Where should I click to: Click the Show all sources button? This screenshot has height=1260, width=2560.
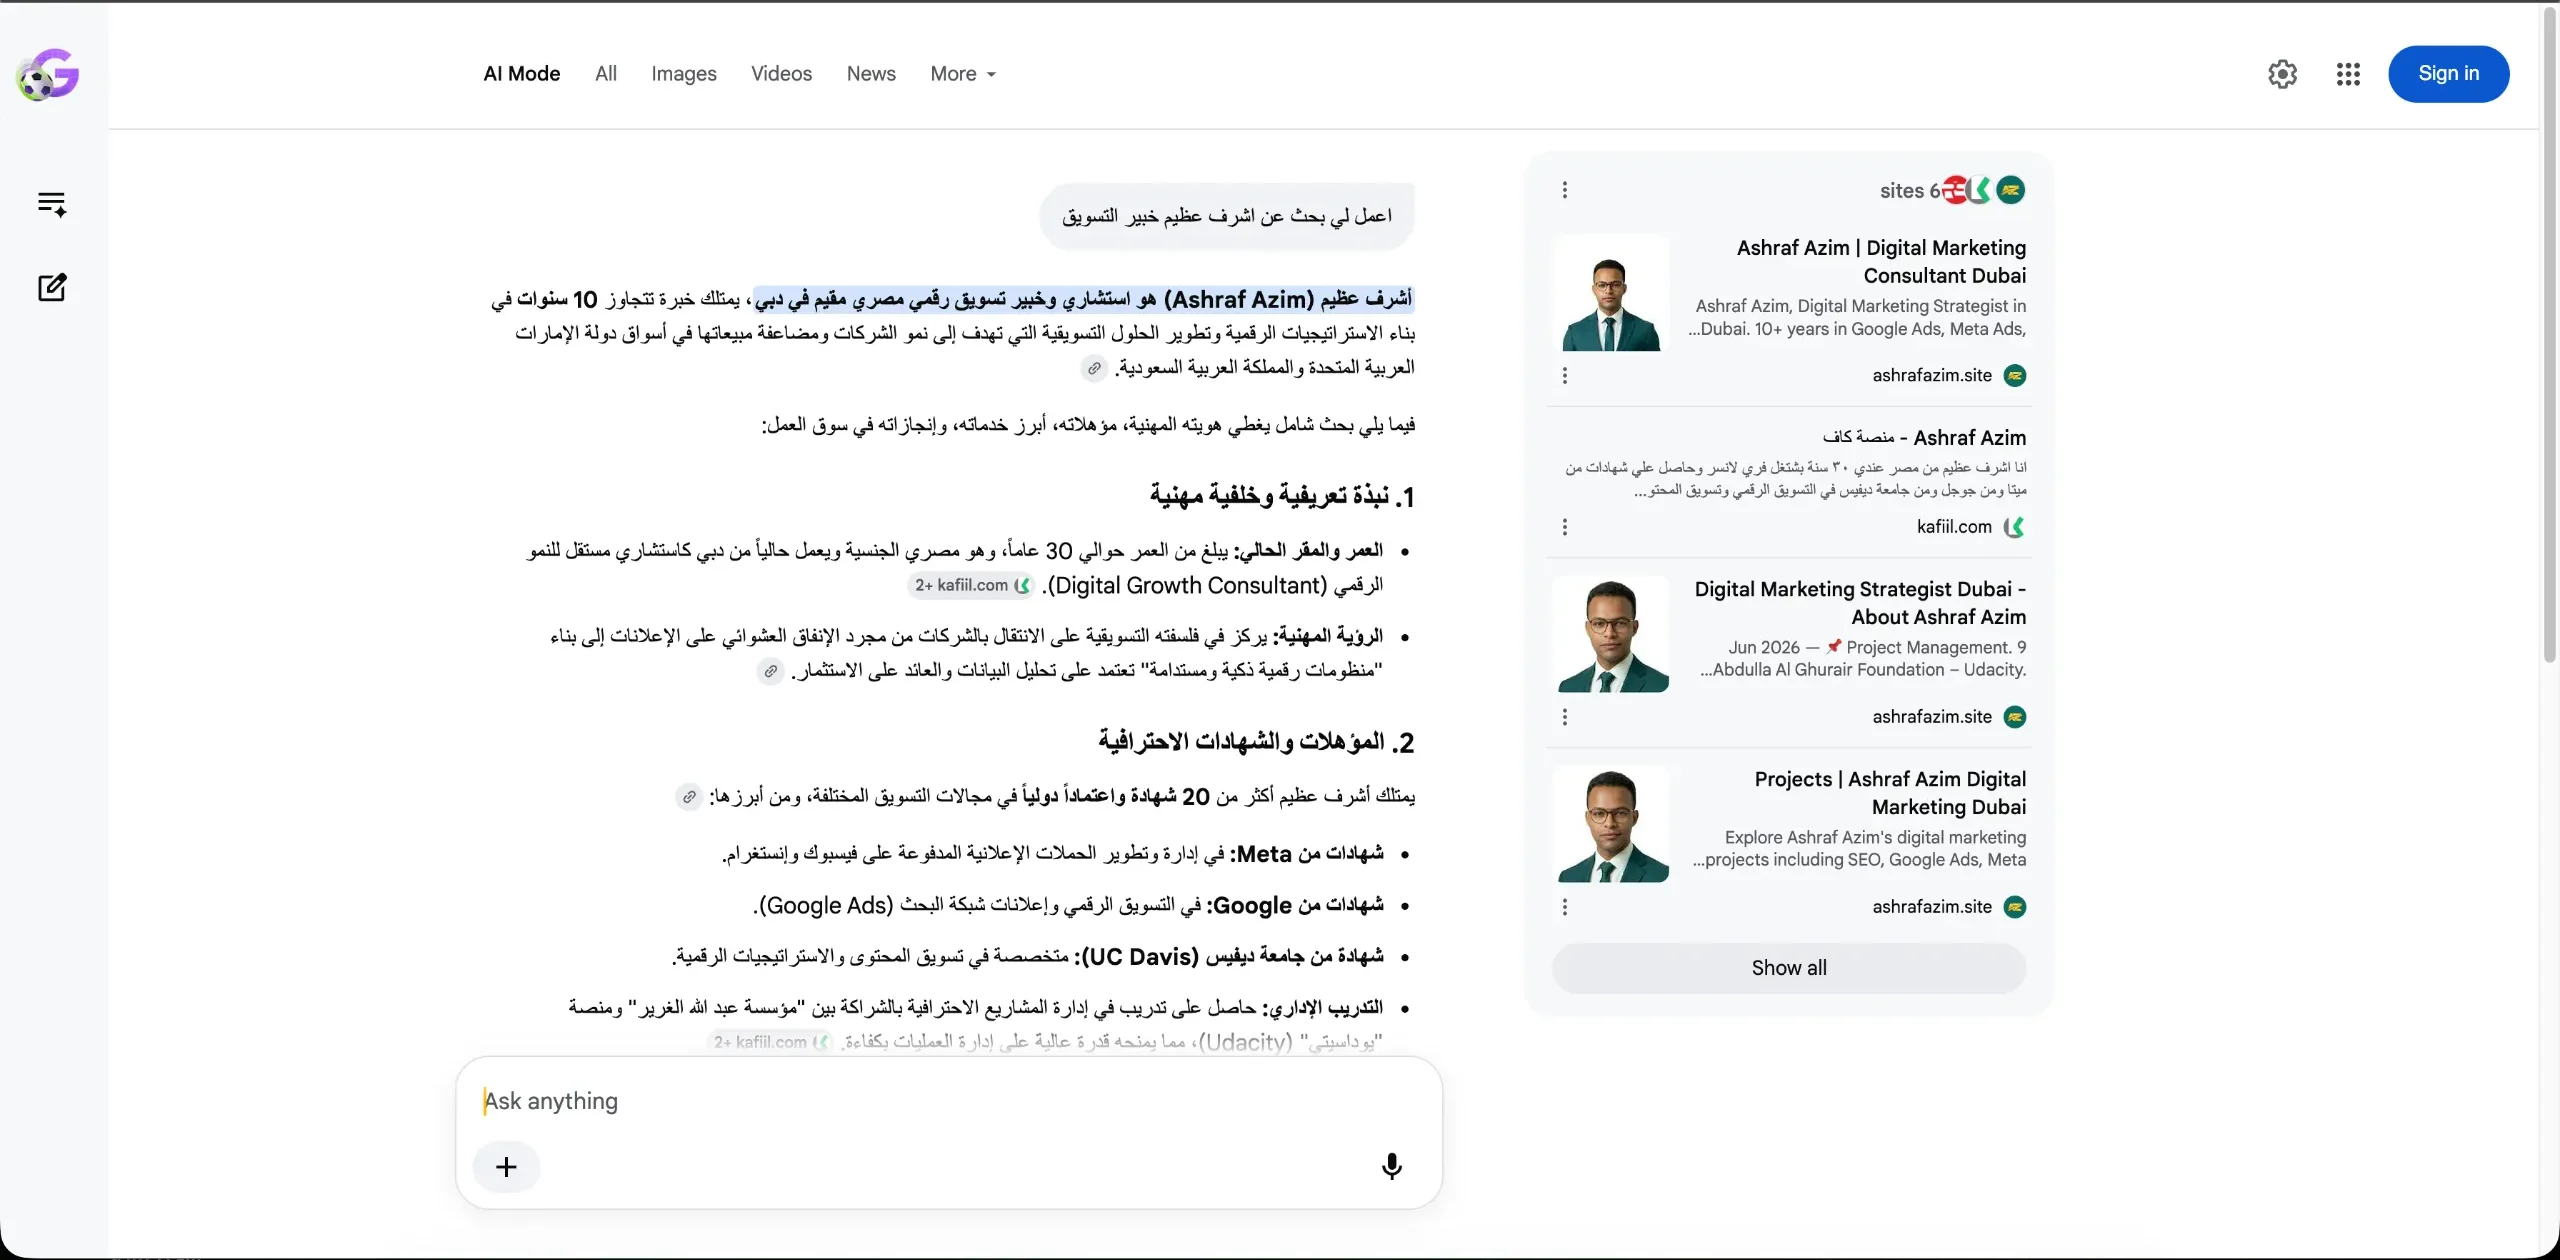click(1789, 968)
